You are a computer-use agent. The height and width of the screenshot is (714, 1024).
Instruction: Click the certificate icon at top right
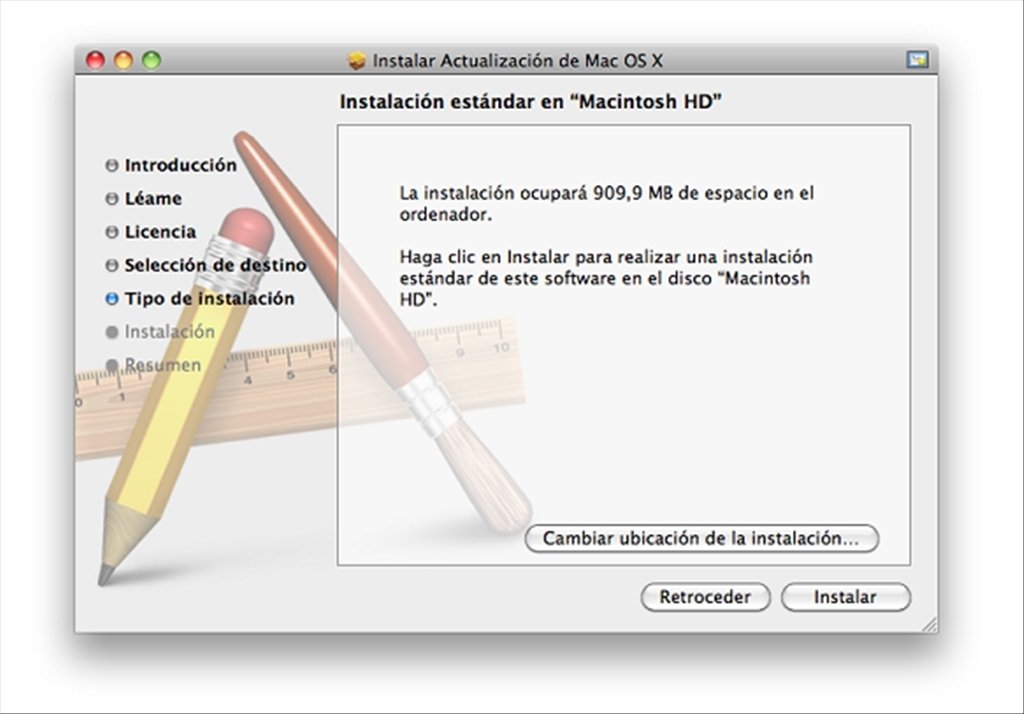pyautogui.click(x=917, y=60)
